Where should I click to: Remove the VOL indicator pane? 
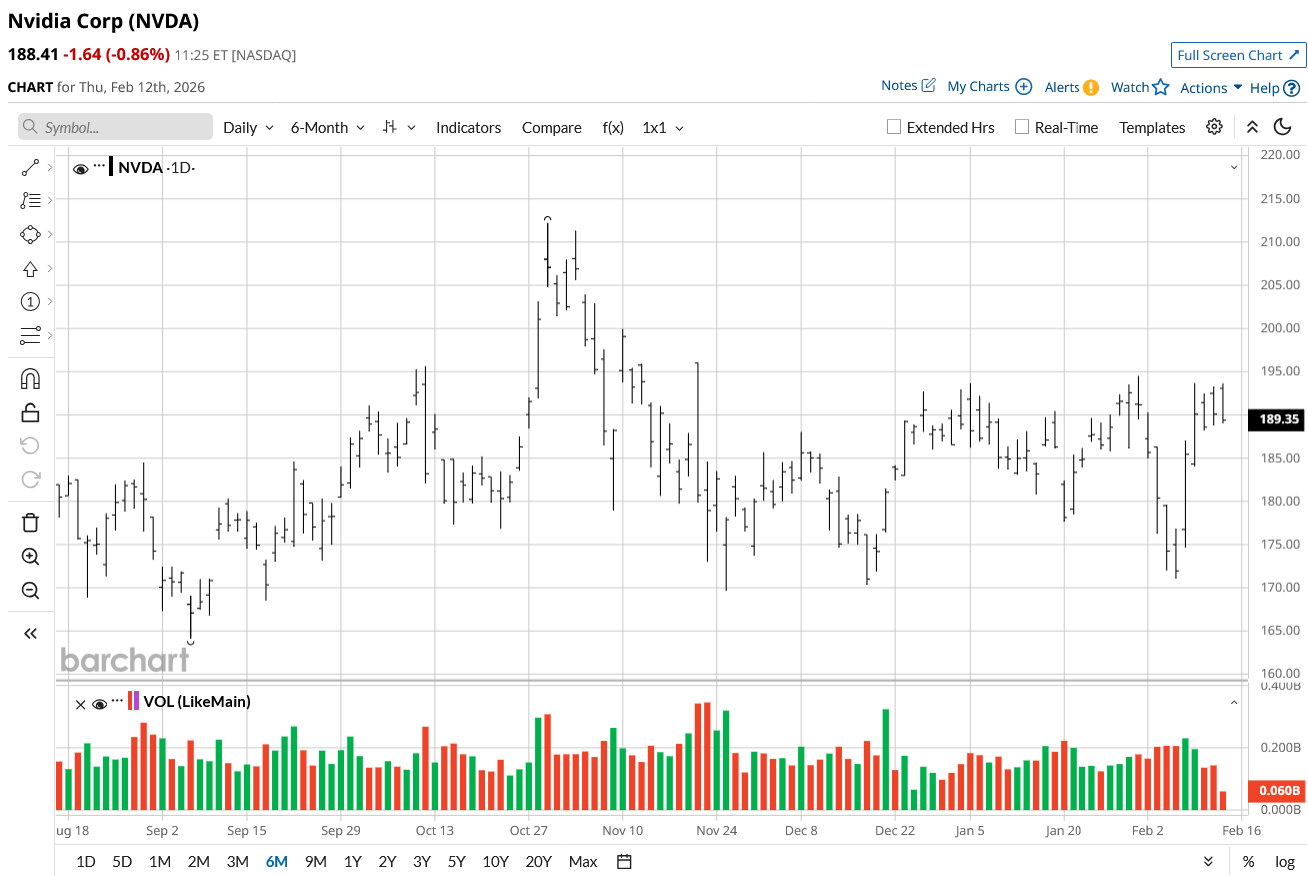pos(81,704)
